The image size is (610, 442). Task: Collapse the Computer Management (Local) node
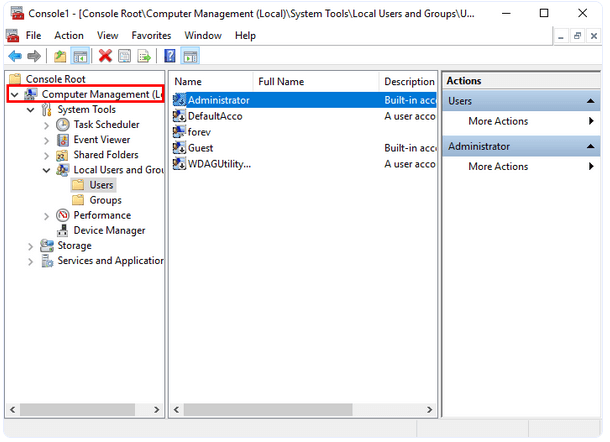14,95
